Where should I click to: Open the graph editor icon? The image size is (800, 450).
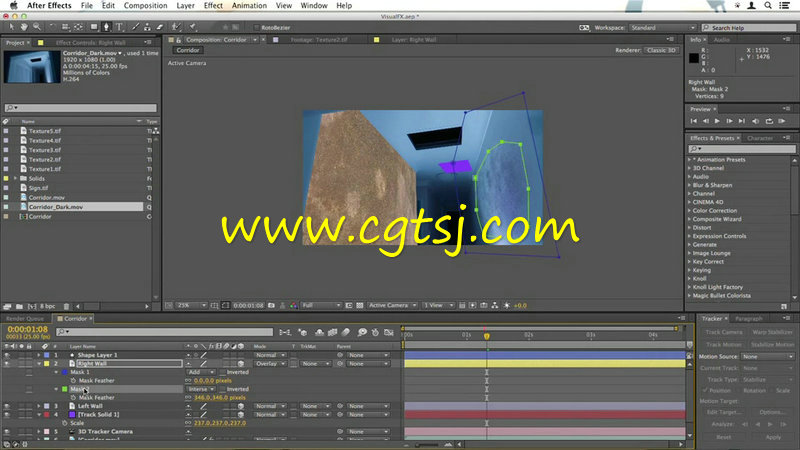(389, 333)
